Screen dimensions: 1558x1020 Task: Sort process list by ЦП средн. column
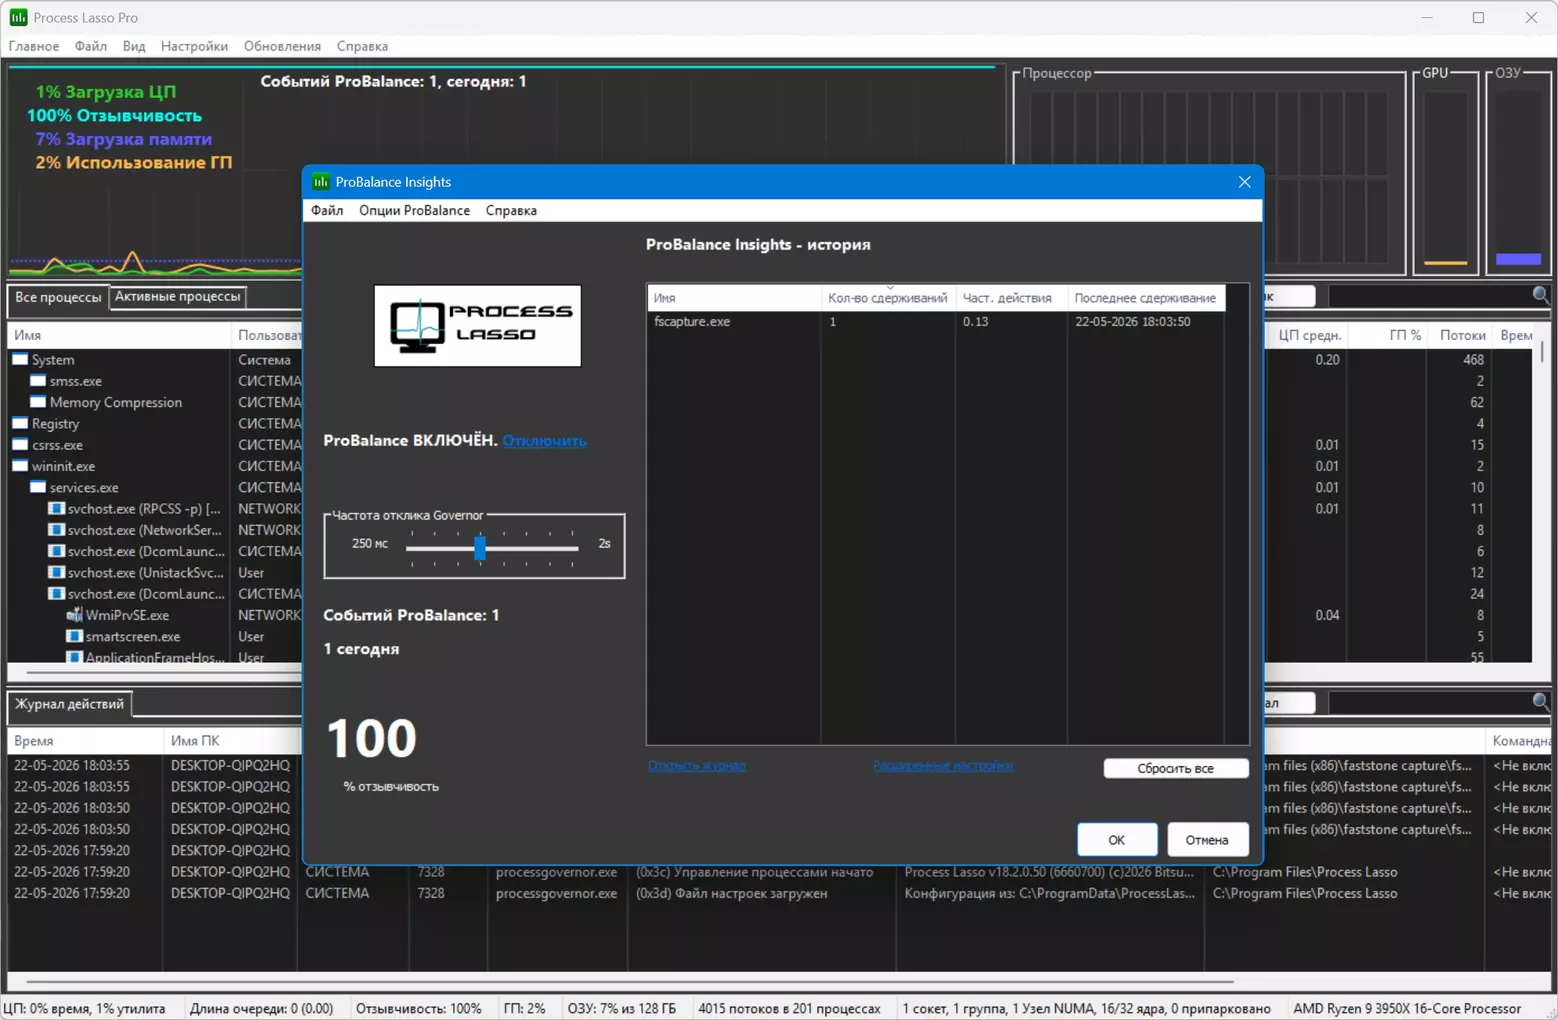pyautogui.click(x=1309, y=336)
